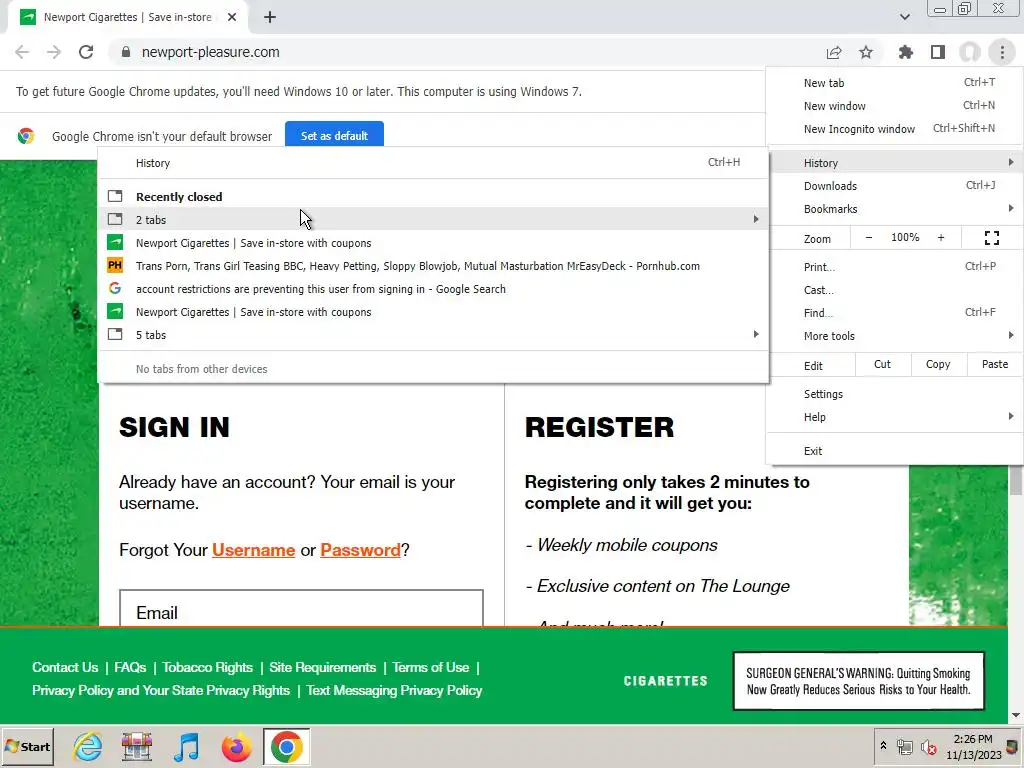Open the Terms of Use footer link
The height and width of the screenshot is (768, 1024).
(x=430, y=667)
